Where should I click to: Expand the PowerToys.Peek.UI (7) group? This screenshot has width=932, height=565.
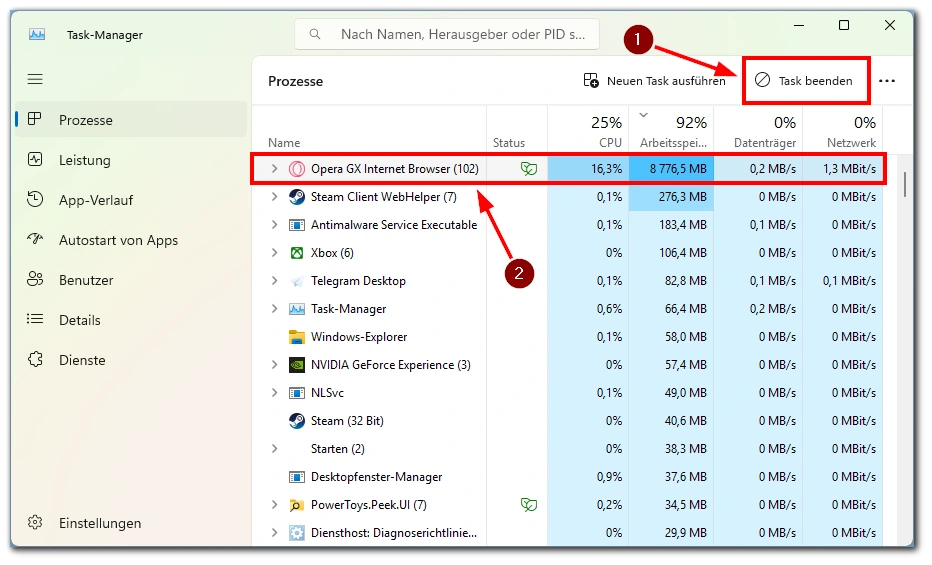[x=274, y=504]
